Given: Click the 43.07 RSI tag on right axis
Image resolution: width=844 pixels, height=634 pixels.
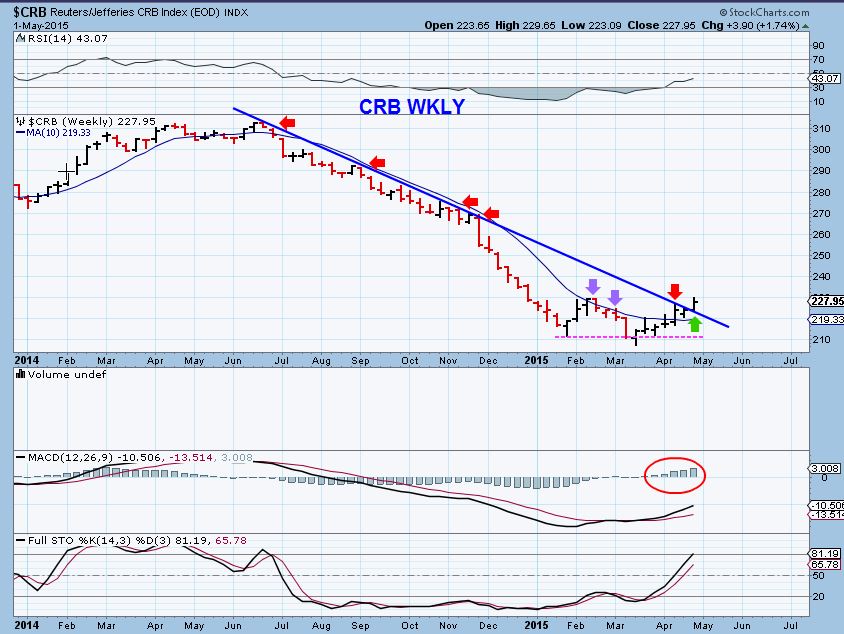Looking at the screenshot, I should pyautogui.click(x=826, y=79).
